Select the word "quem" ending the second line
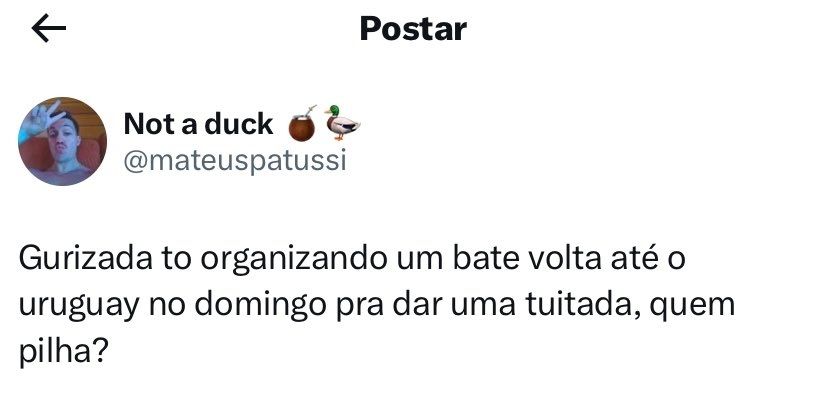The image size is (828, 416). 692,307
